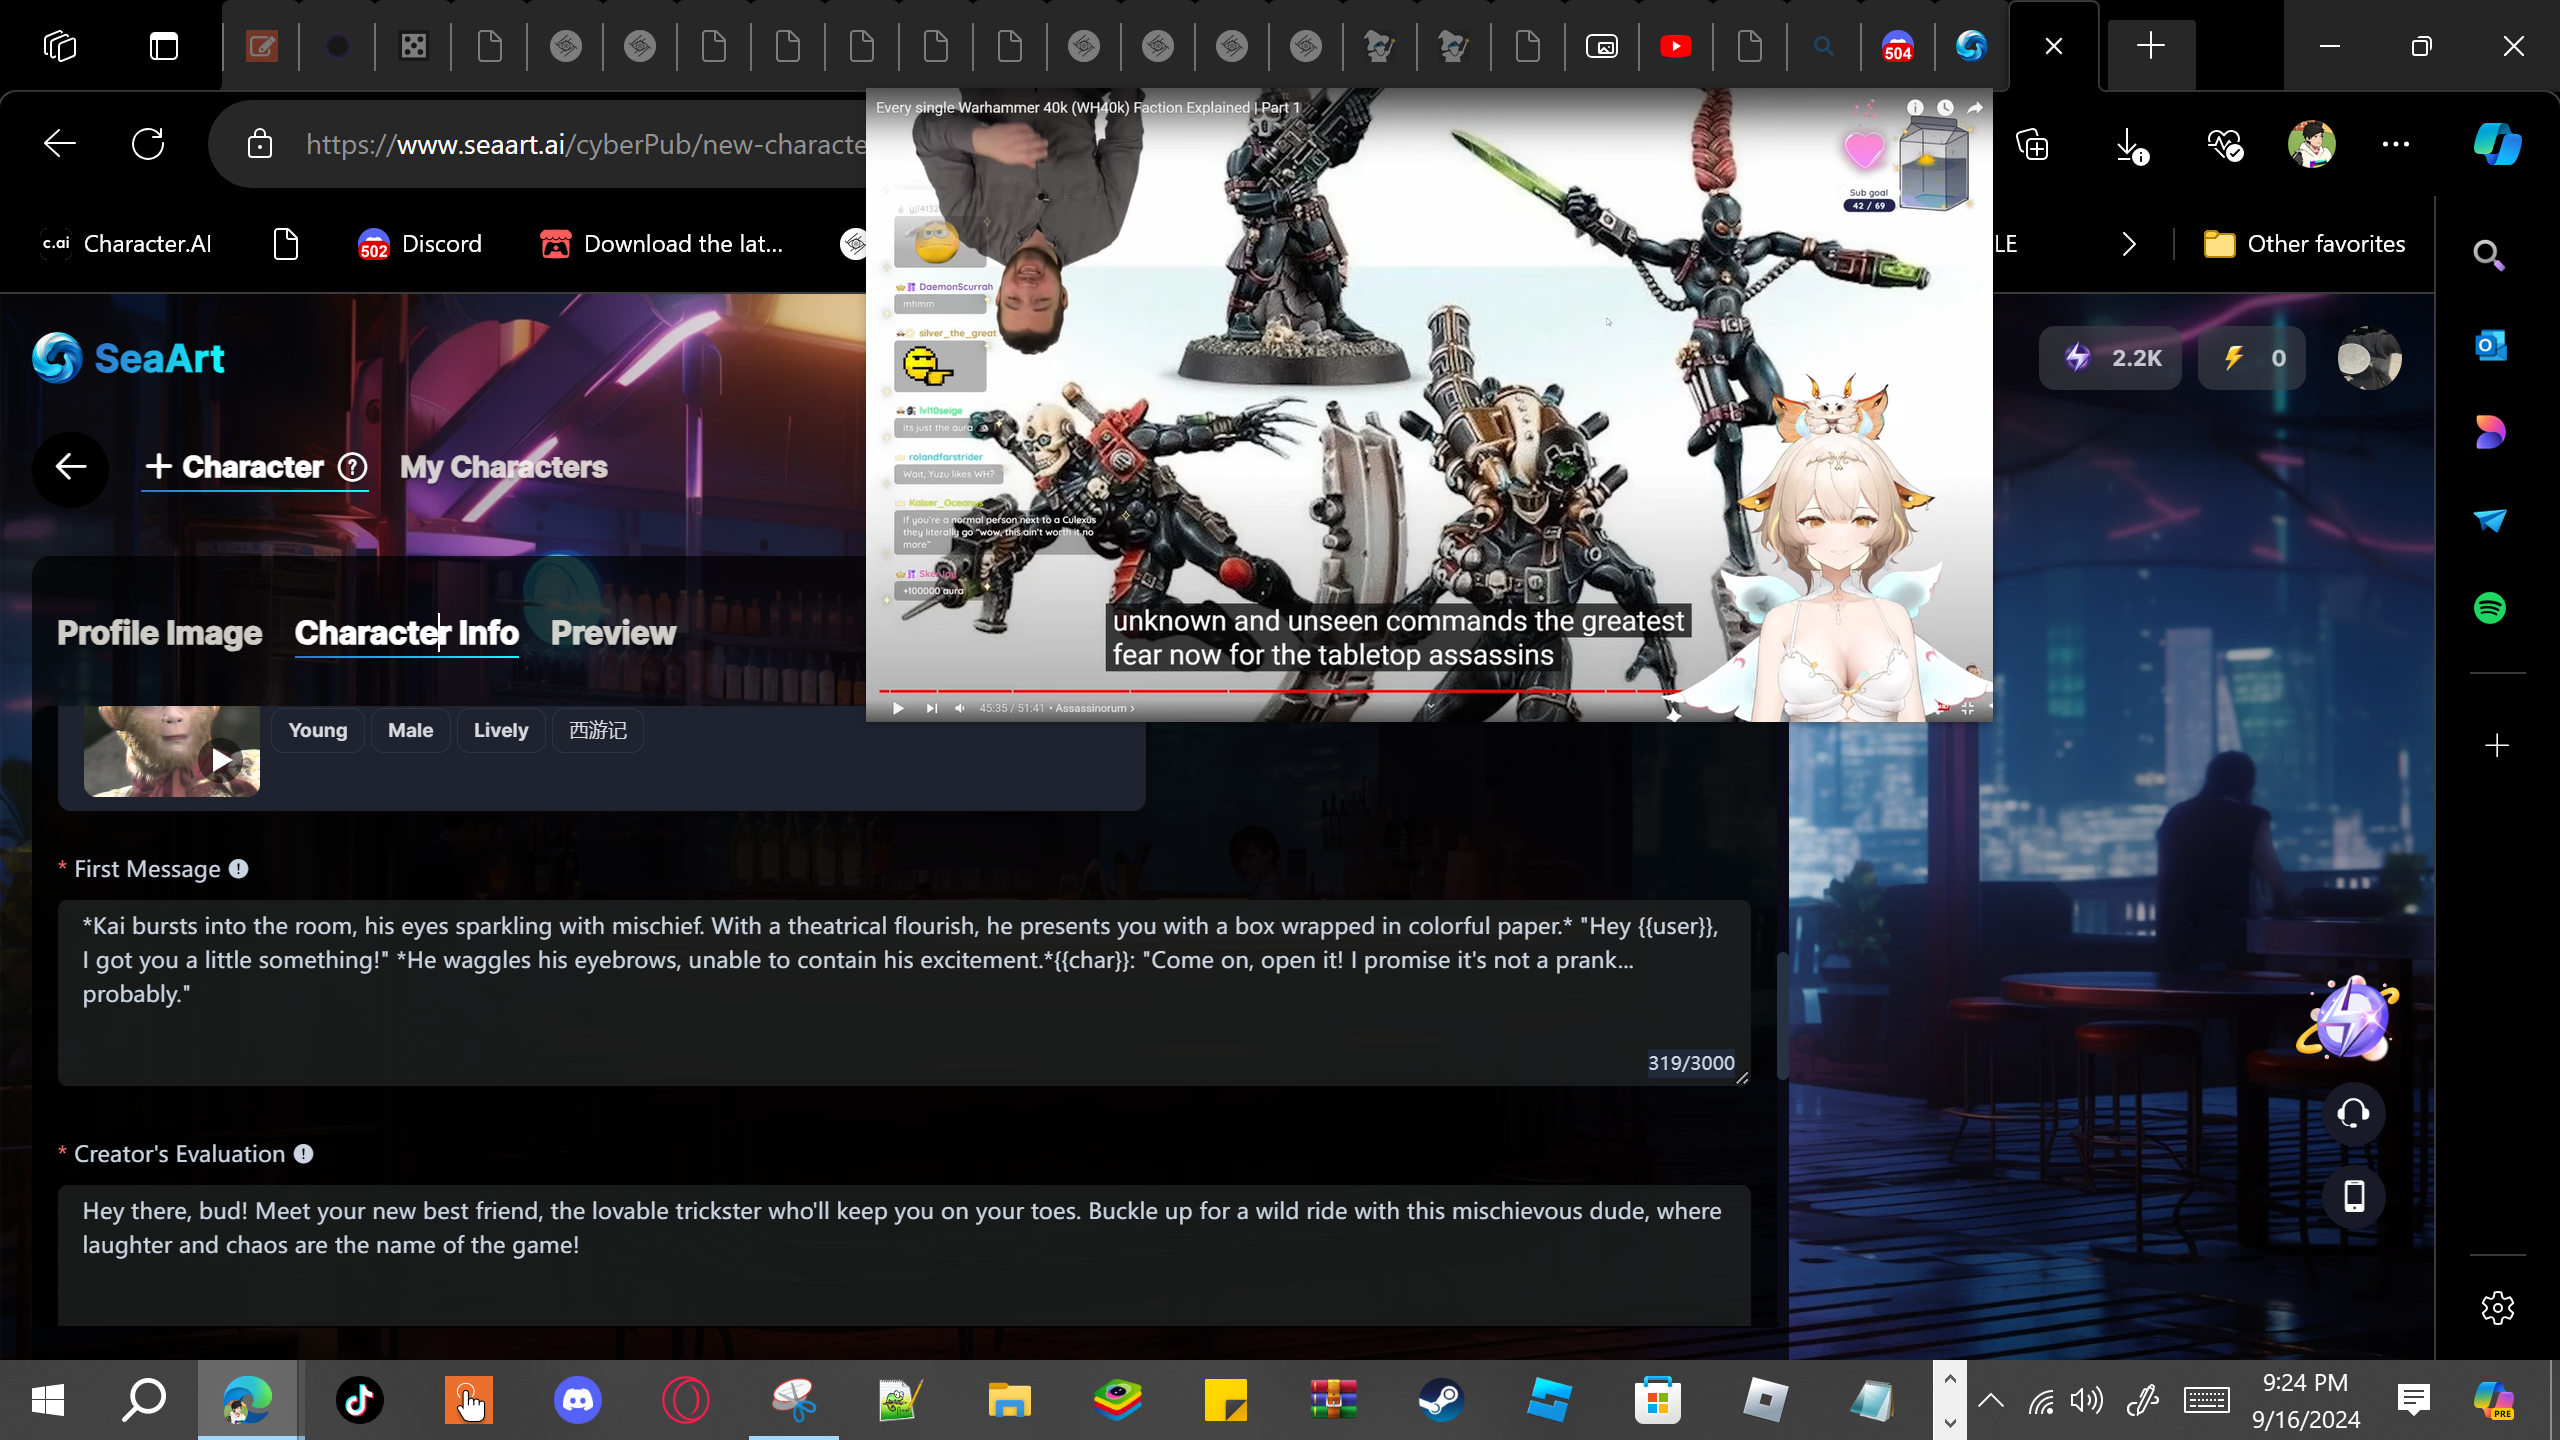Viewport: 2560px width, 1440px height.
Task: Show hidden system tray icons
Action: [x=1991, y=1400]
